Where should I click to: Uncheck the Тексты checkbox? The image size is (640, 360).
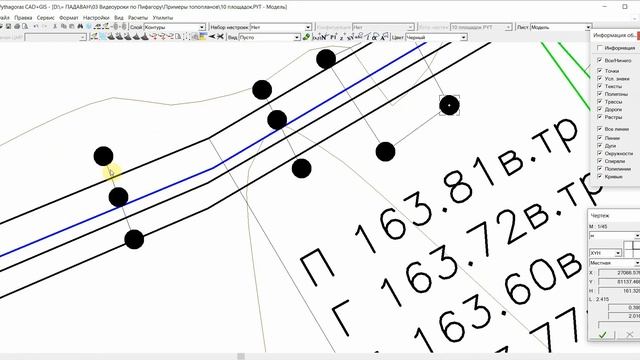pyautogui.click(x=600, y=86)
